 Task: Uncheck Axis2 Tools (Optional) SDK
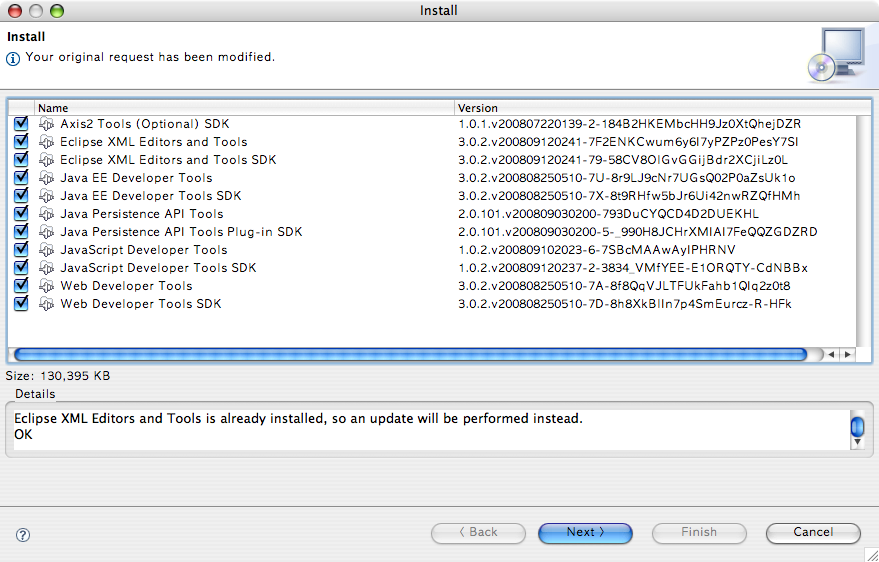tap(21, 123)
